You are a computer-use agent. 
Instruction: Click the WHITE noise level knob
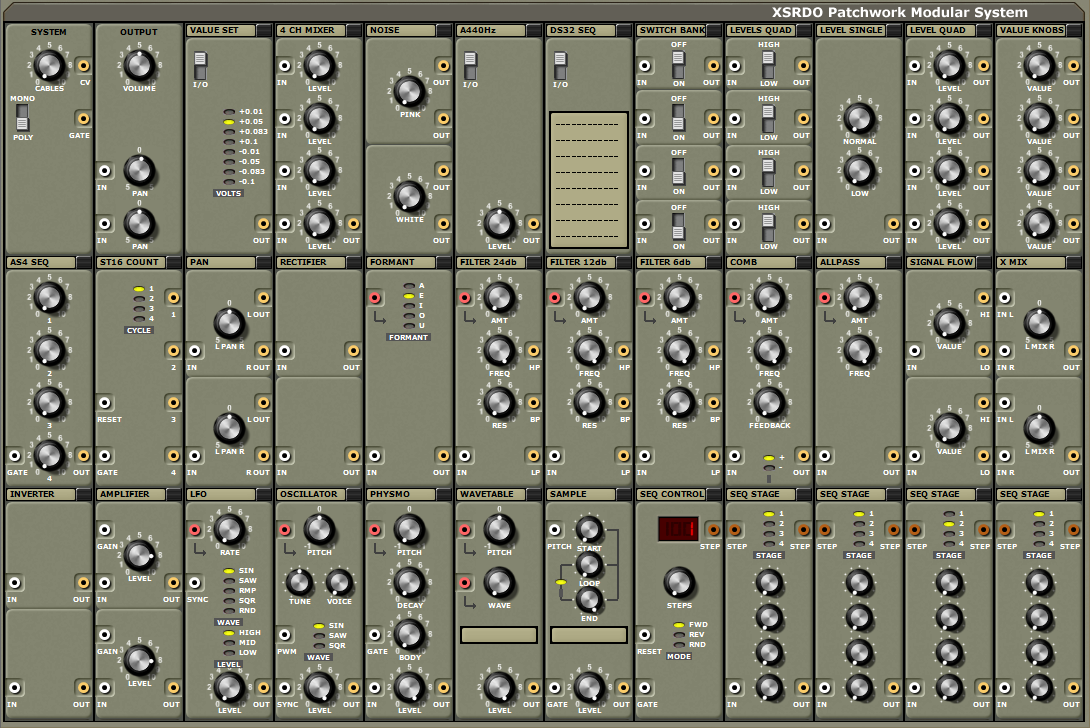pos(409,197)
